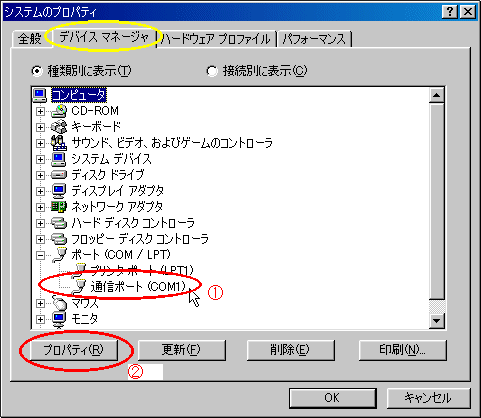Select 通信ポート (COM1) in the tree
Screen dimensions: 481x418
[x=138, y=286]
